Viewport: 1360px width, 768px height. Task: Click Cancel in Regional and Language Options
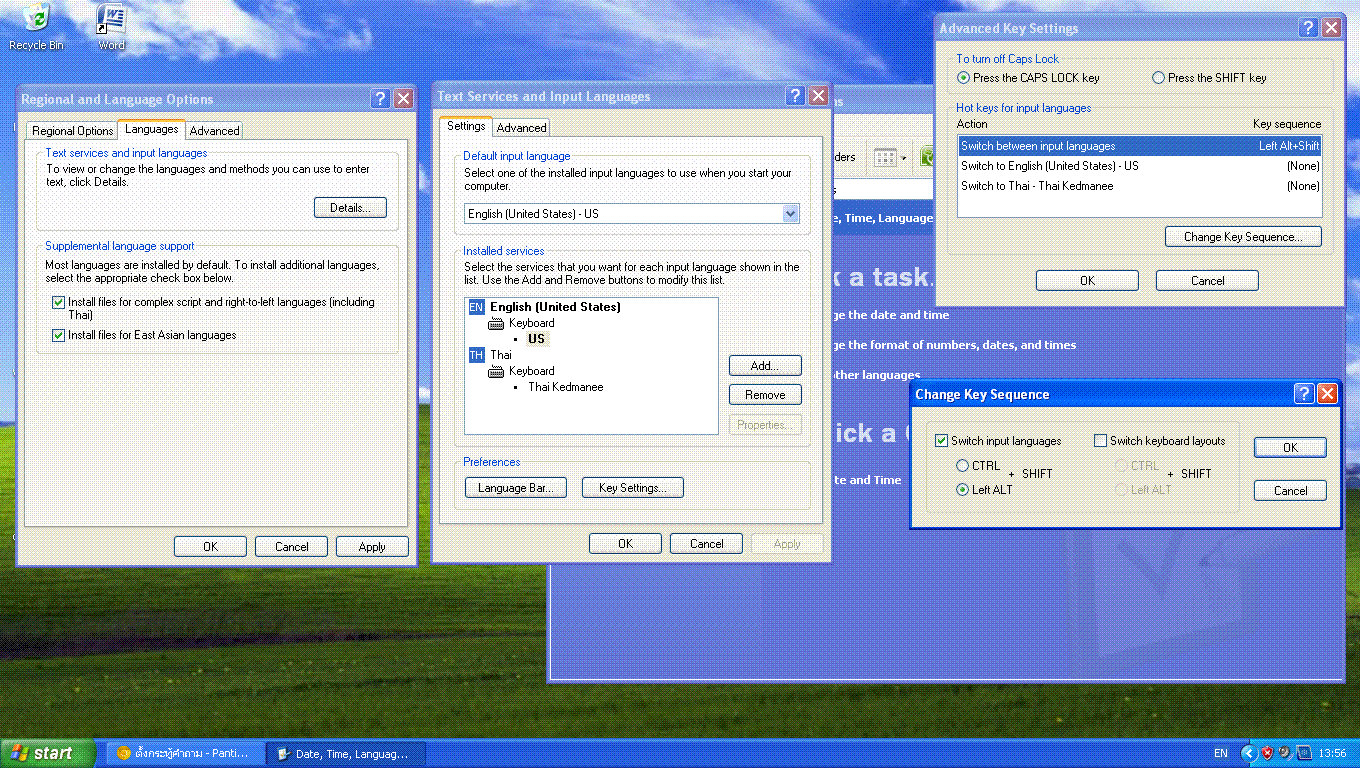click(292, 546)
